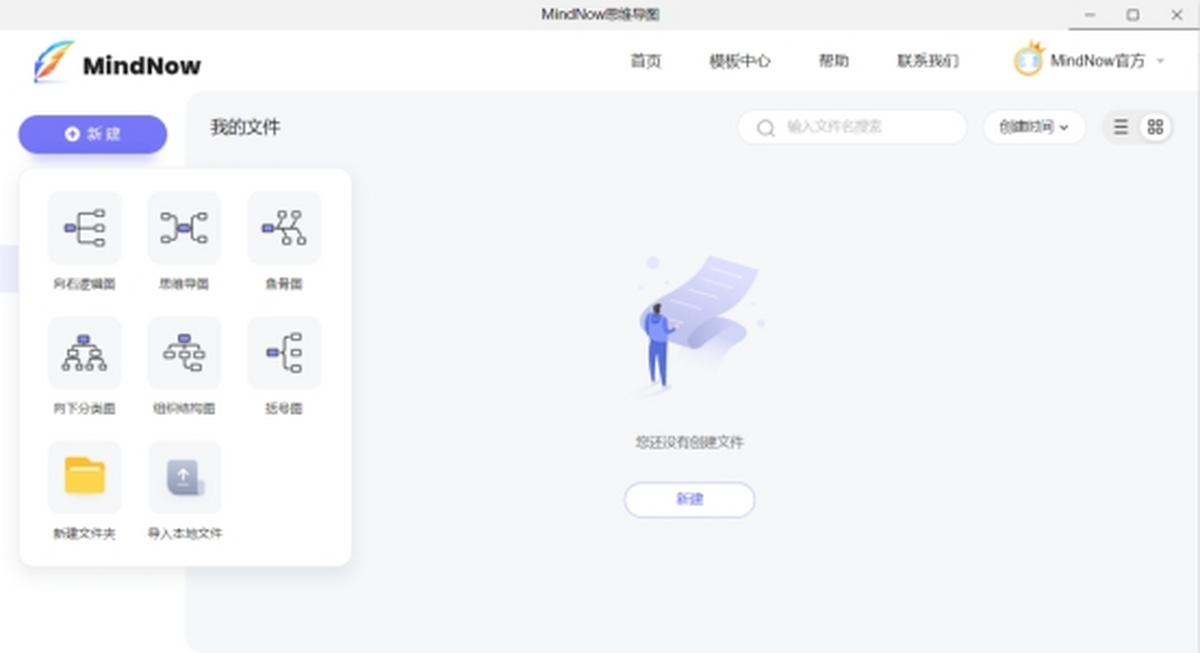Viewport: 1200px width, 653px height.
Task: Click the purple 新建 button
Action: [91, 133]
